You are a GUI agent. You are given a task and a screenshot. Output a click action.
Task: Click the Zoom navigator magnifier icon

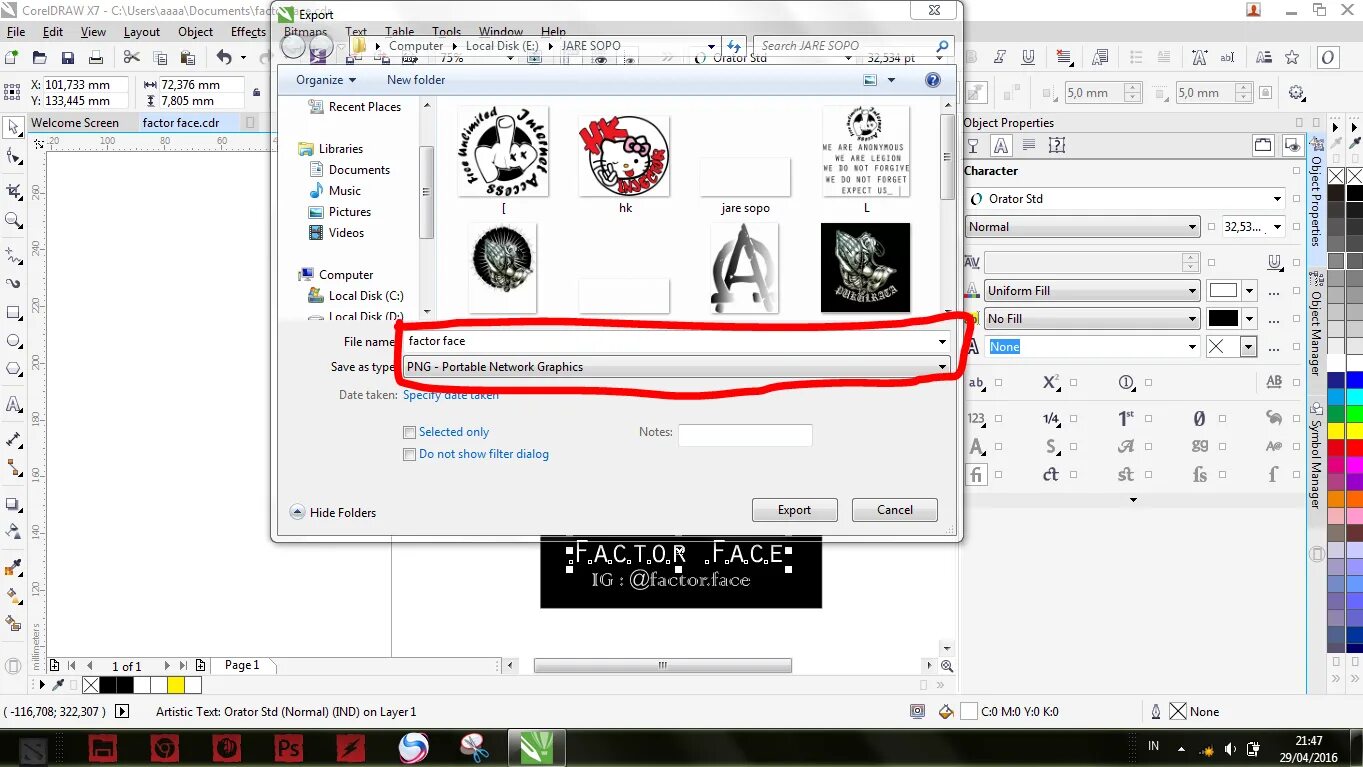pyautogui.click(x=946, y=666)
